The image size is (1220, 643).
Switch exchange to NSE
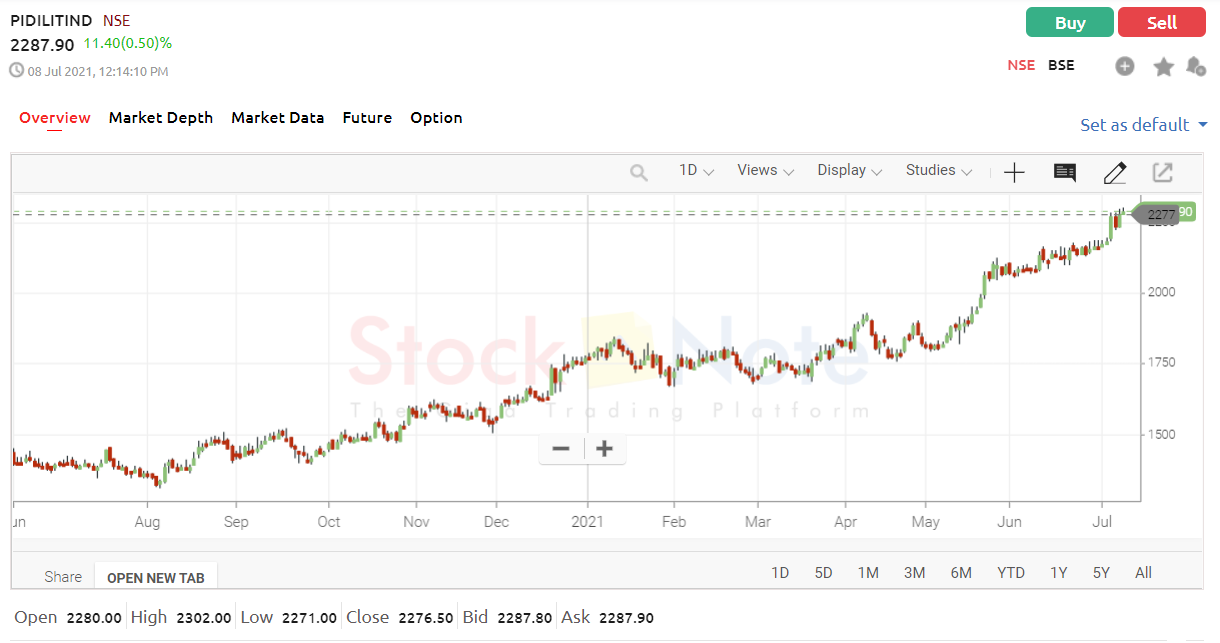[x=1021, y=65]
